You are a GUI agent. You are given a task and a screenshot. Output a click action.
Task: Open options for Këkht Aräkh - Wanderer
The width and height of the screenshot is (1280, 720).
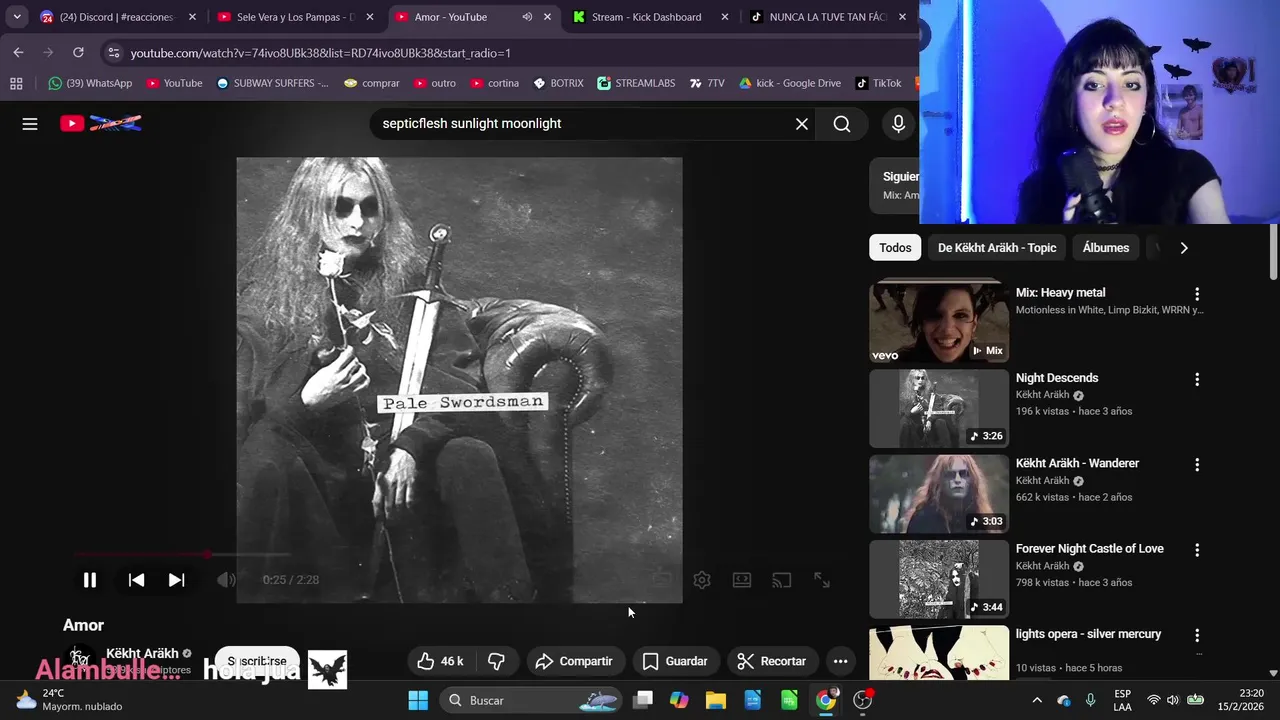(1197, 465)
